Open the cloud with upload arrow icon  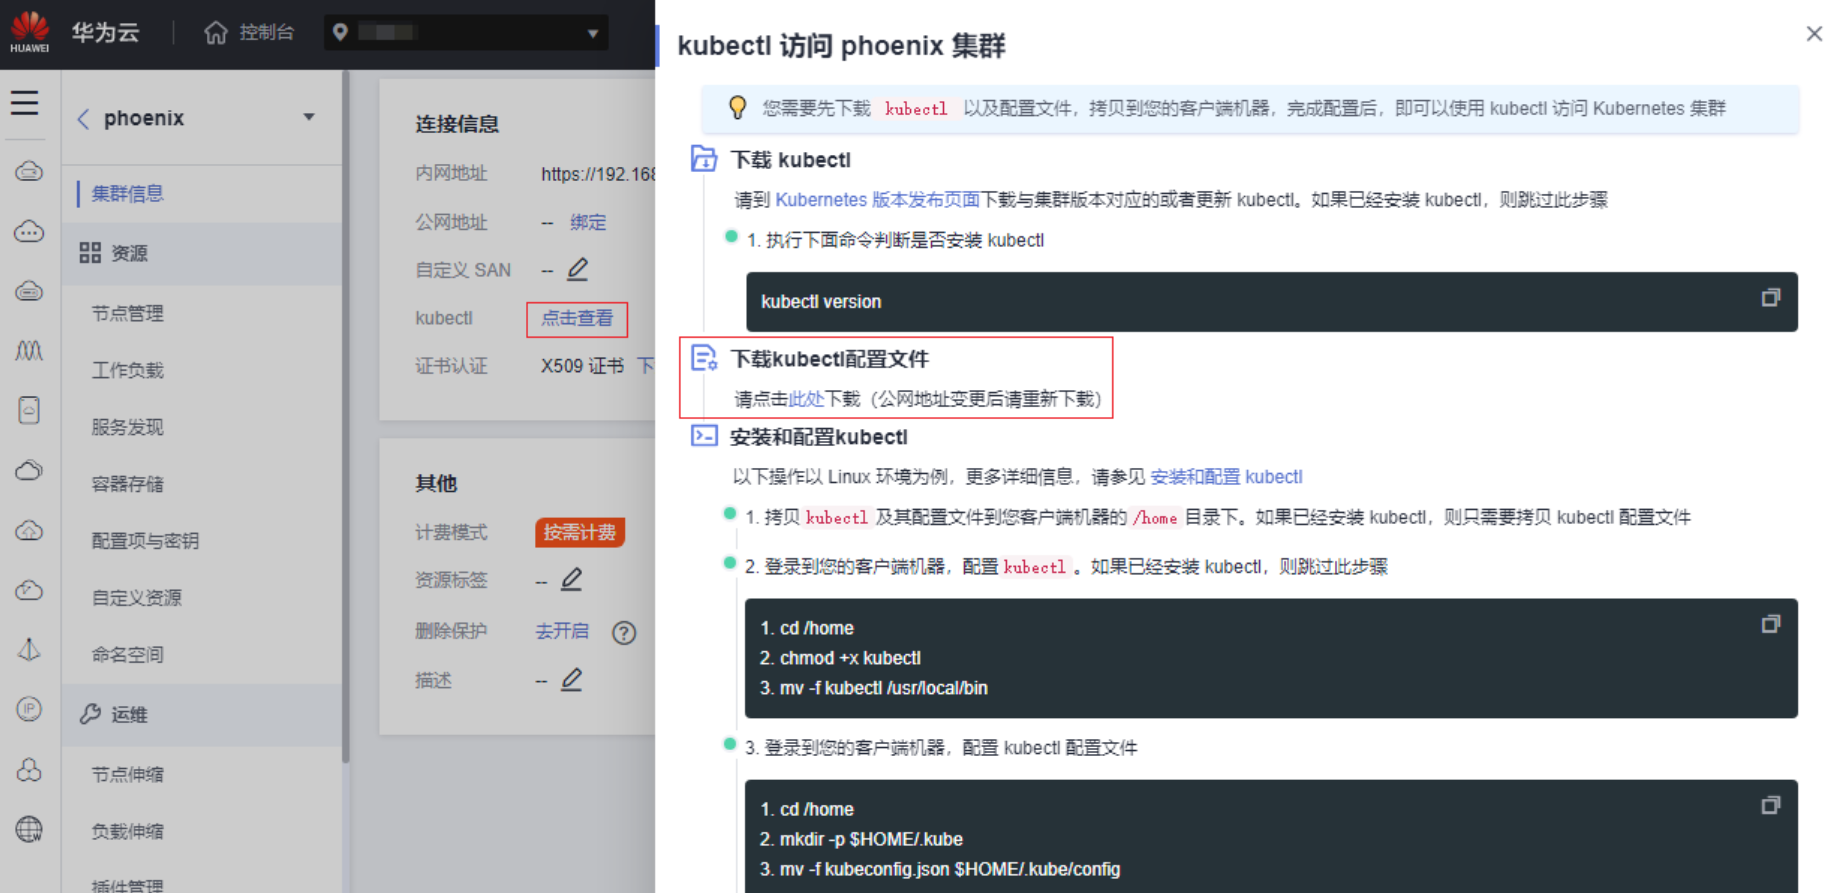click(29, 530)
